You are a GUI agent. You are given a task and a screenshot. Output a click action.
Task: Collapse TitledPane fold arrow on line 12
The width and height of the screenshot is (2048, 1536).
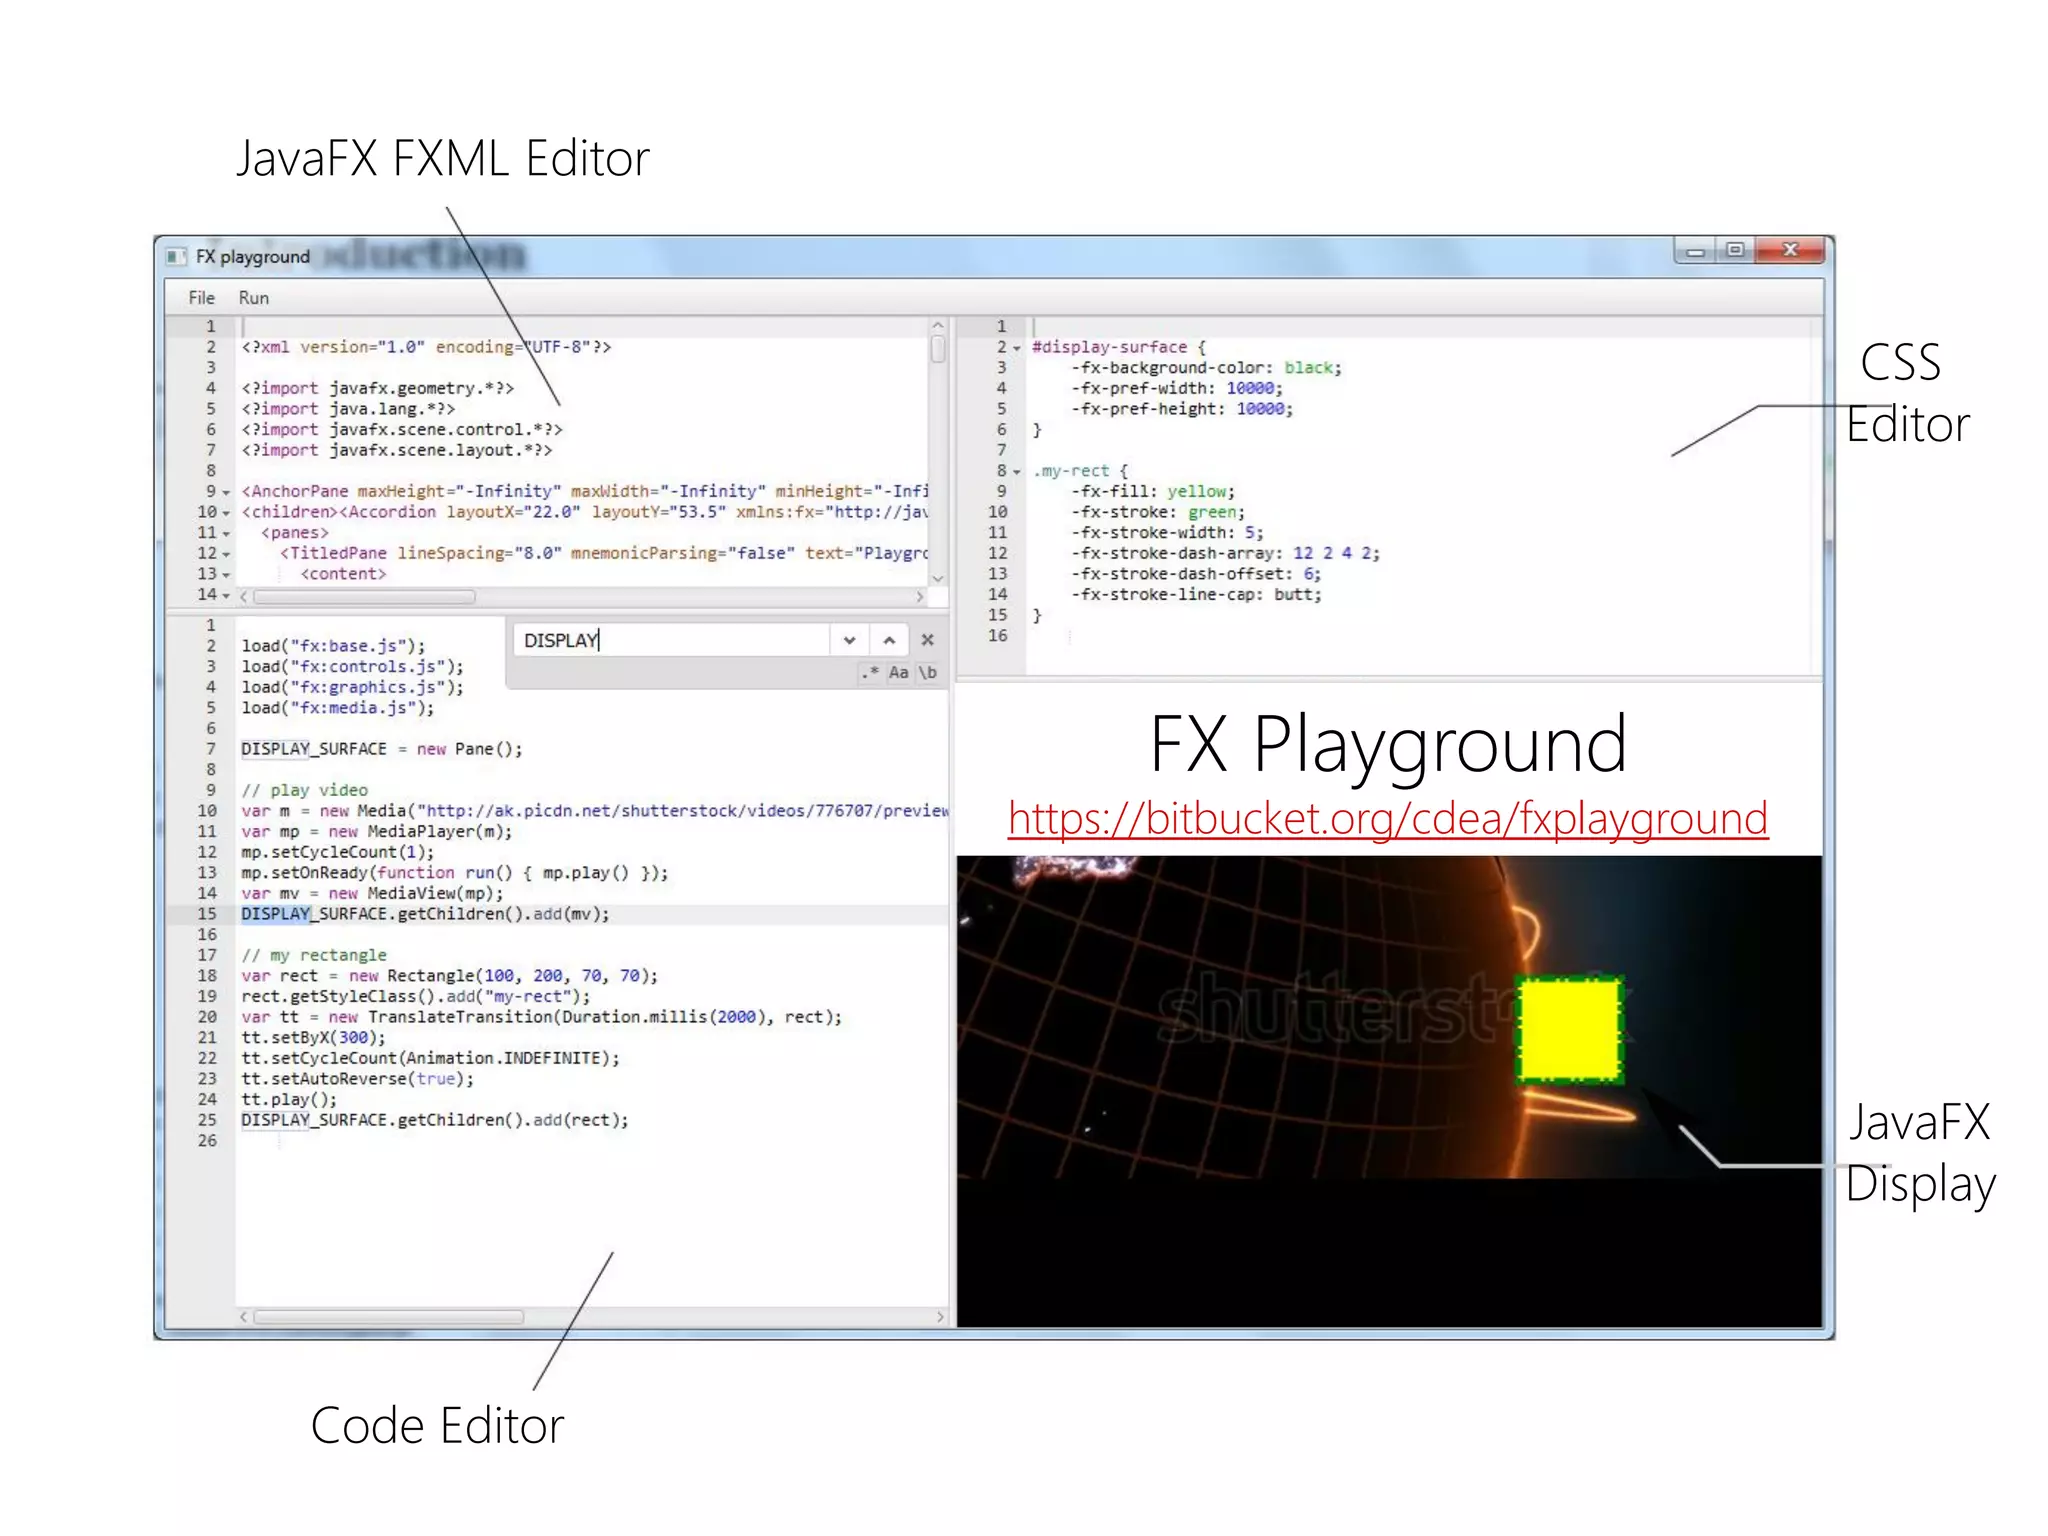pyautogui.click(x=226, y=555)
